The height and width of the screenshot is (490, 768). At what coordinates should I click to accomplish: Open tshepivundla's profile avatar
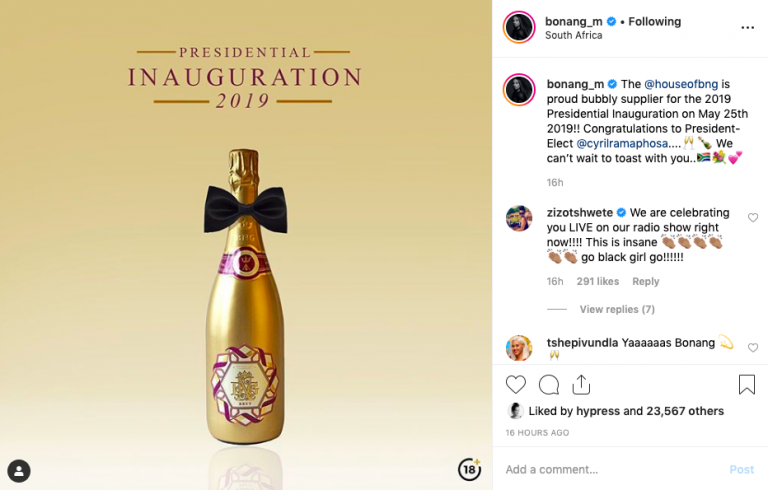(519, 347)
